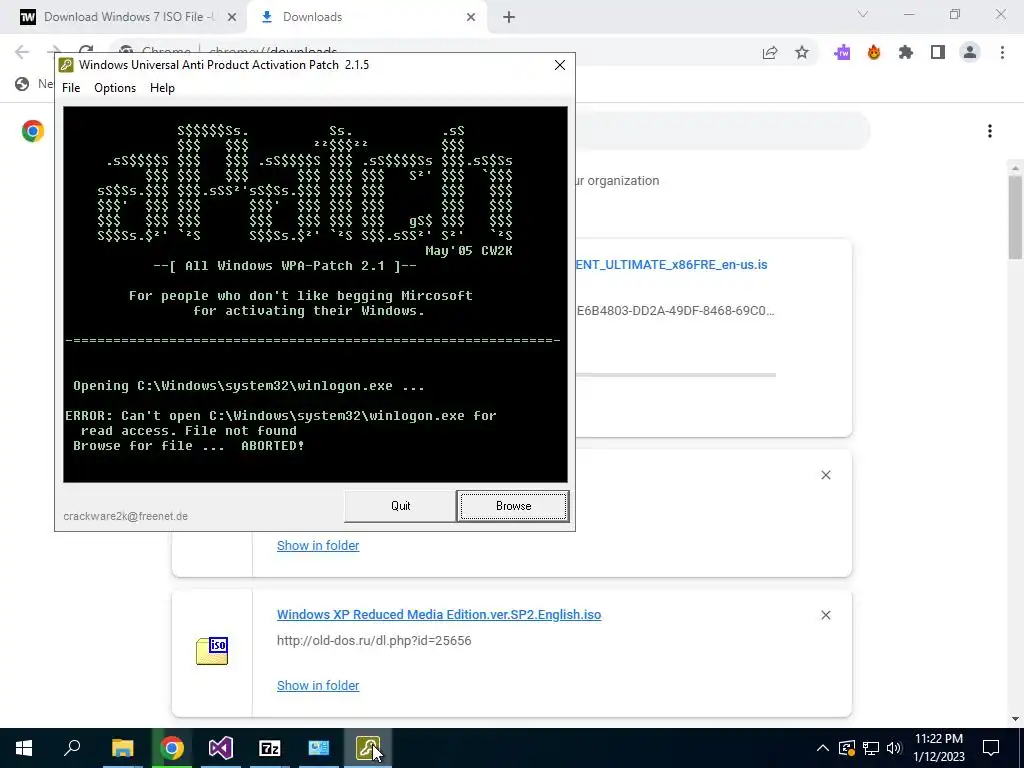Click the download progress bar

tap(675, 375)
